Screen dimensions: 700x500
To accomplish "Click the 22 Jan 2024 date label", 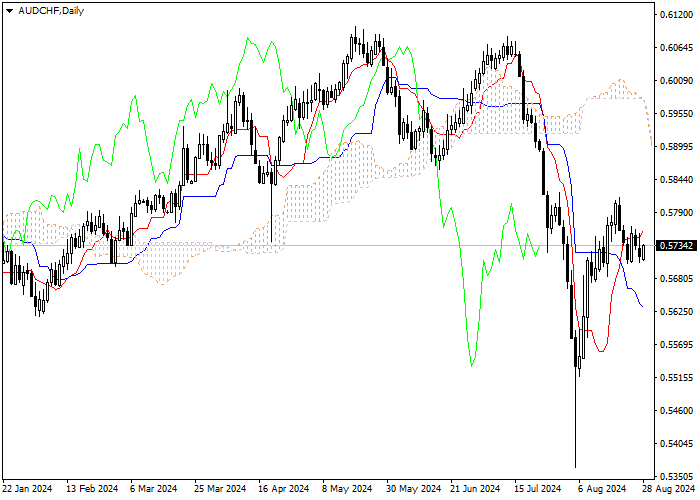I will 28,489.
